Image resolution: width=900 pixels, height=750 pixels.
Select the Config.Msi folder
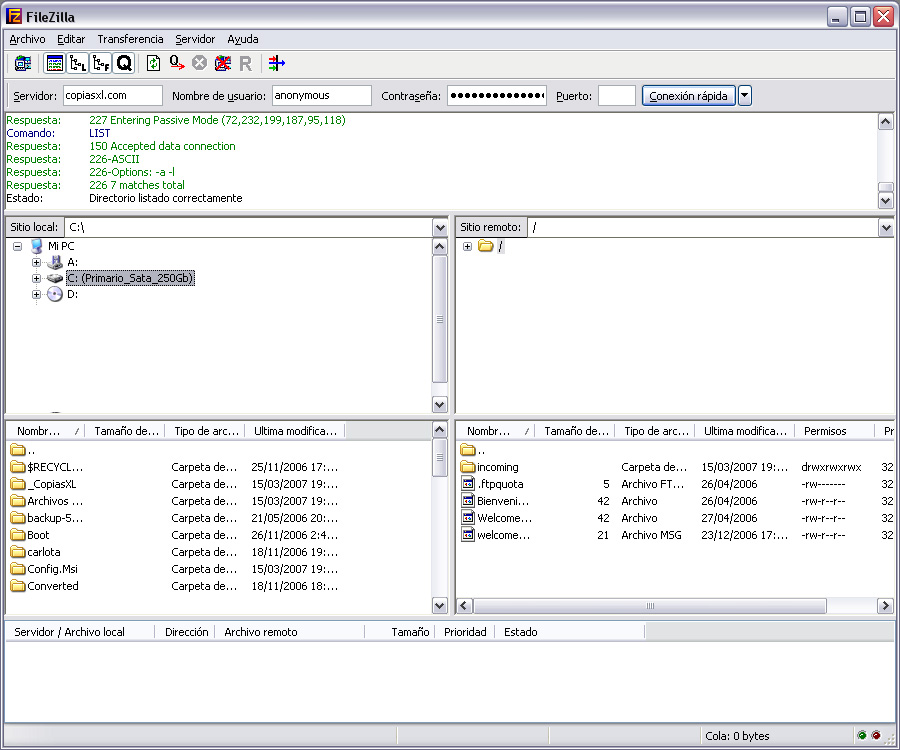44,569
